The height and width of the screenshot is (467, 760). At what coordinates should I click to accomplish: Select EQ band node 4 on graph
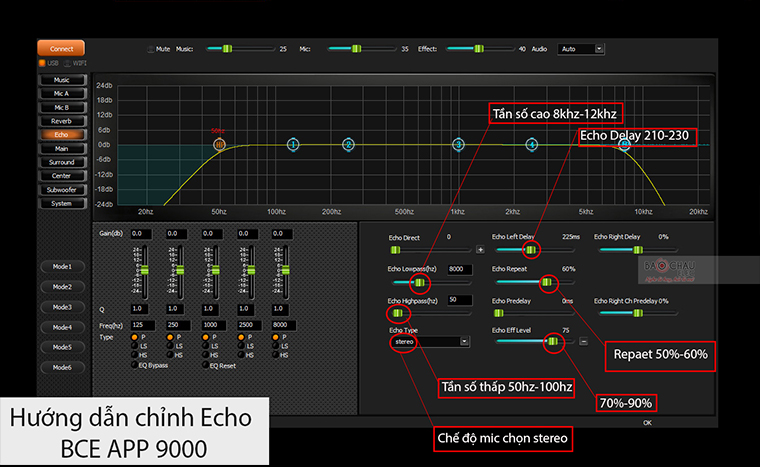pyautogui.click(x=532, y=145)
